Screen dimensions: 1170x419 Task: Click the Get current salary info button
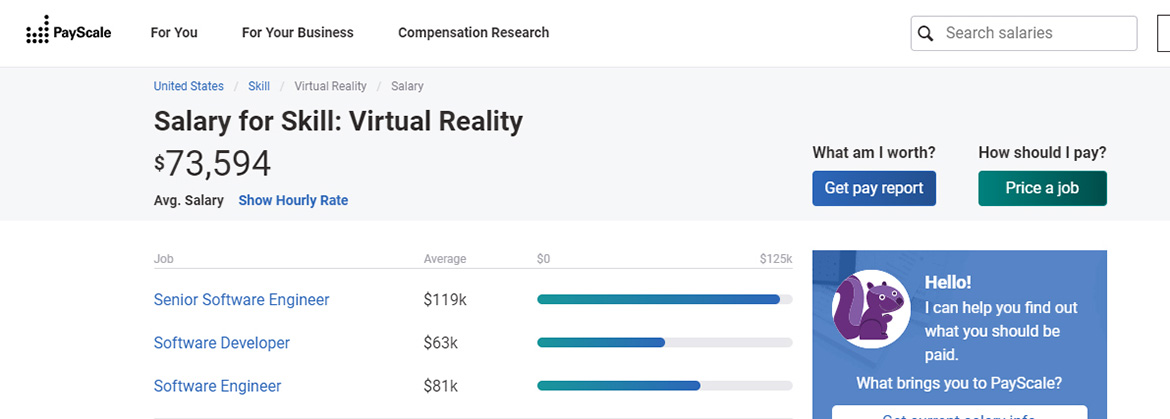pos(959,413)
